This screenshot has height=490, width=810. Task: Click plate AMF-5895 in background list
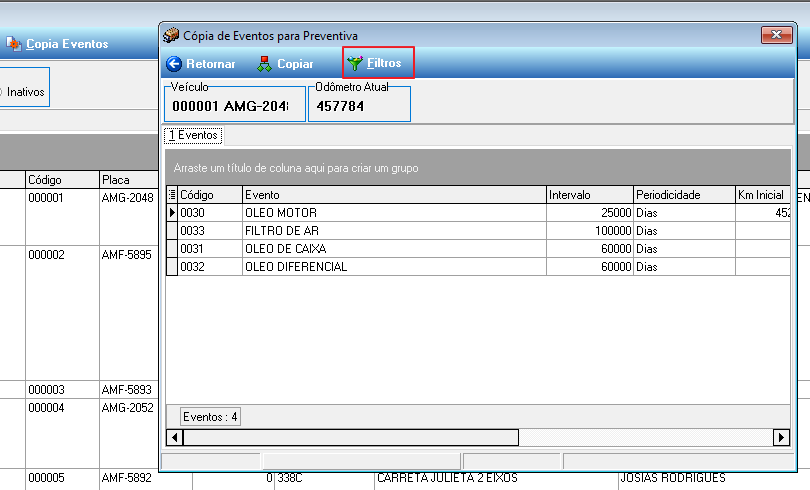tap(127, 255)
